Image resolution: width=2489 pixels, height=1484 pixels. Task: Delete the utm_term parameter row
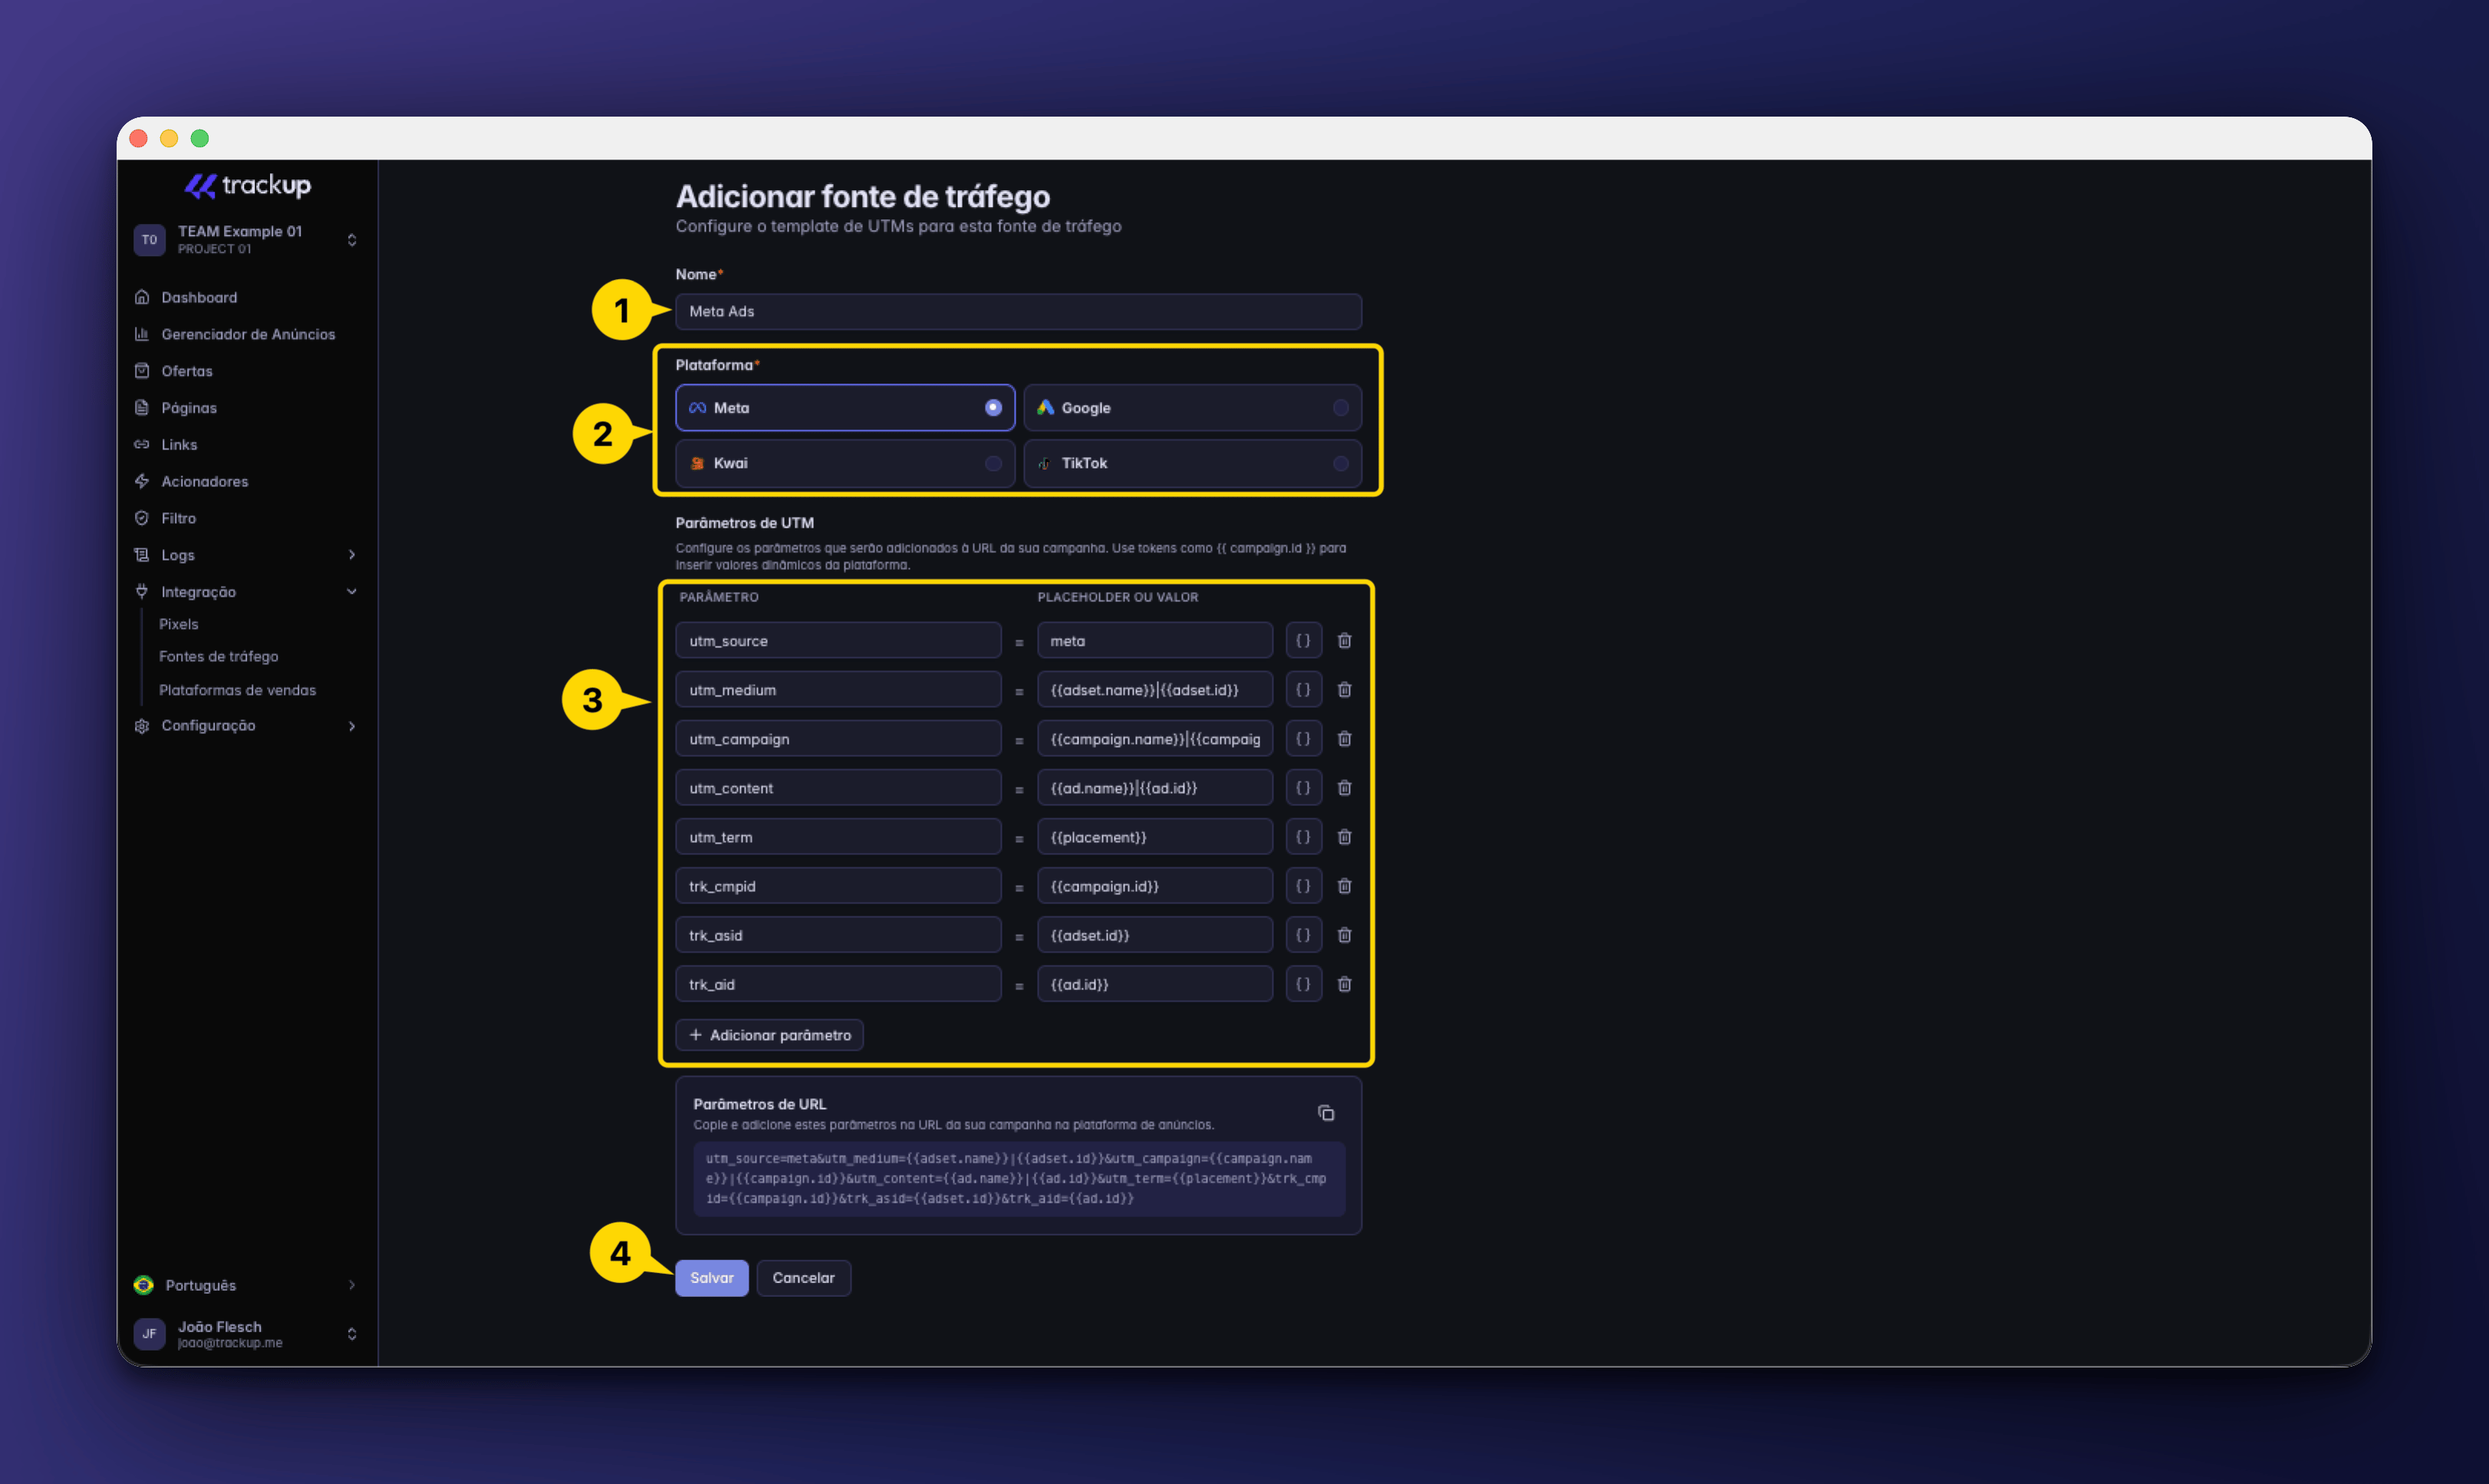tap(1345, 837)
